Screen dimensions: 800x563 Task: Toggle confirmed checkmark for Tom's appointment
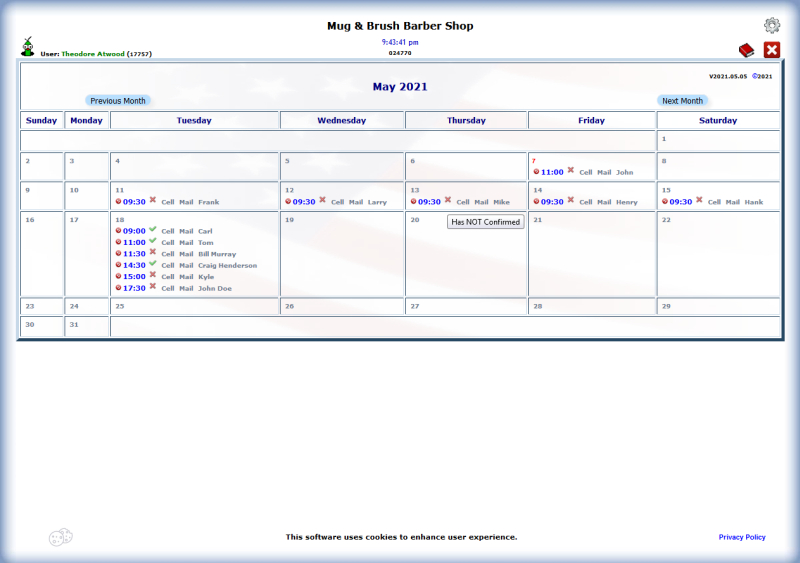[153, 241]
